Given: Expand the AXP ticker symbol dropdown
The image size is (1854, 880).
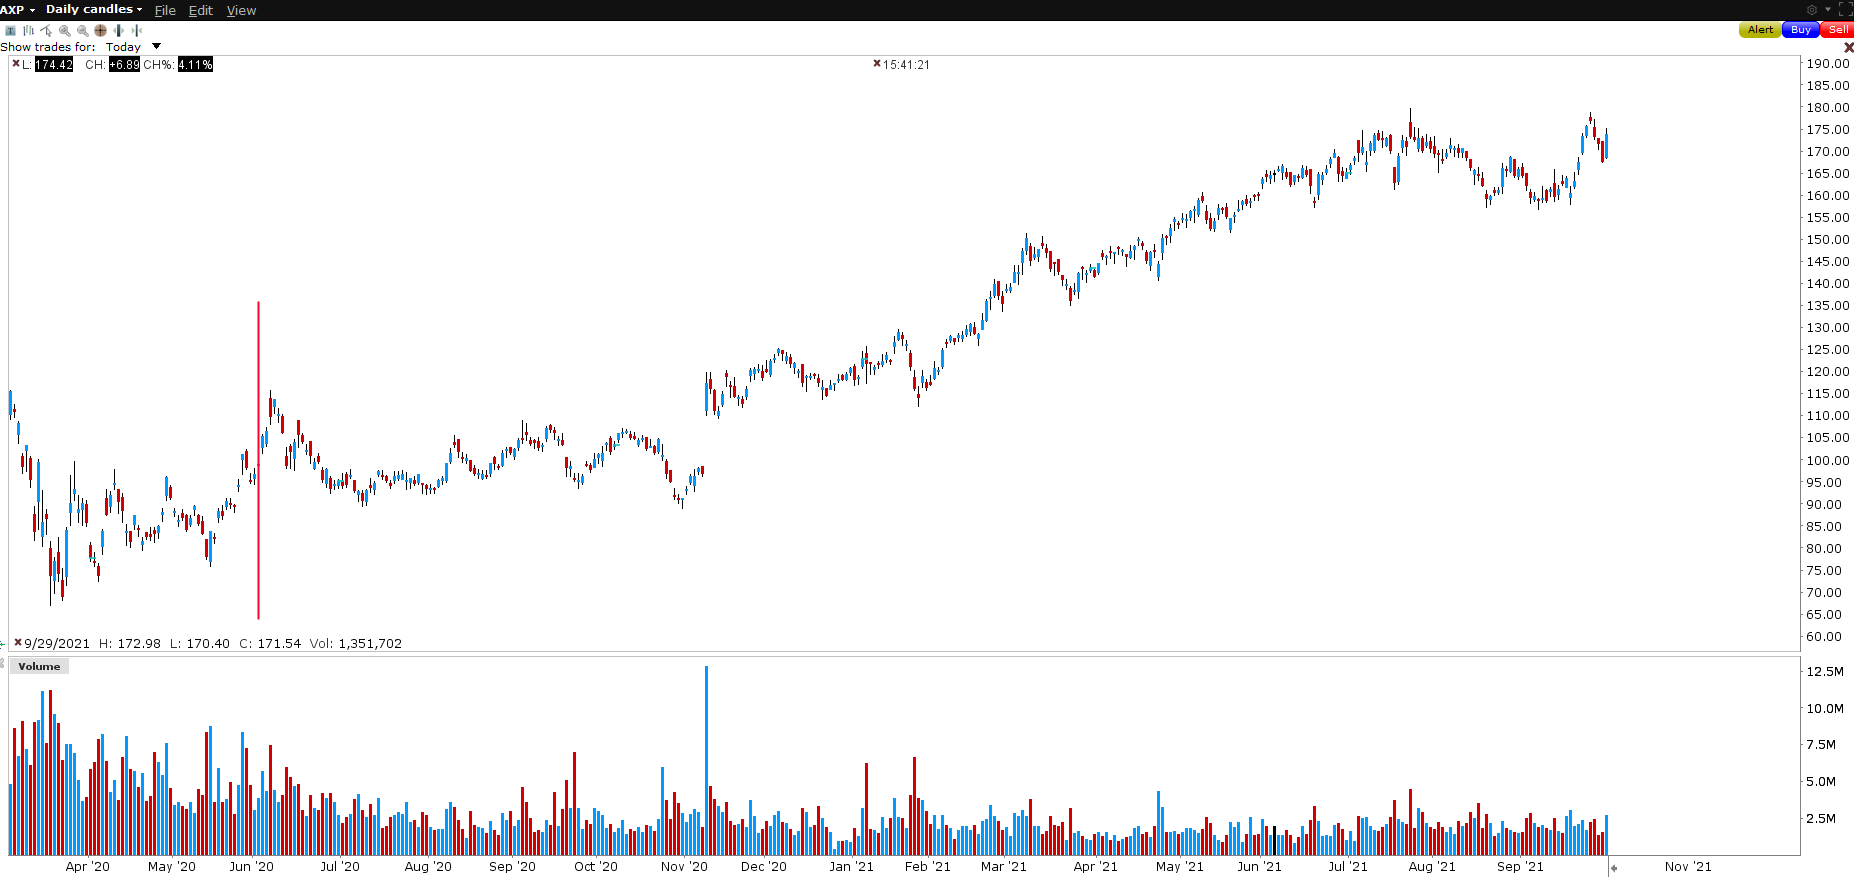Looking at the screenshot, I should (x=18, y=9).
